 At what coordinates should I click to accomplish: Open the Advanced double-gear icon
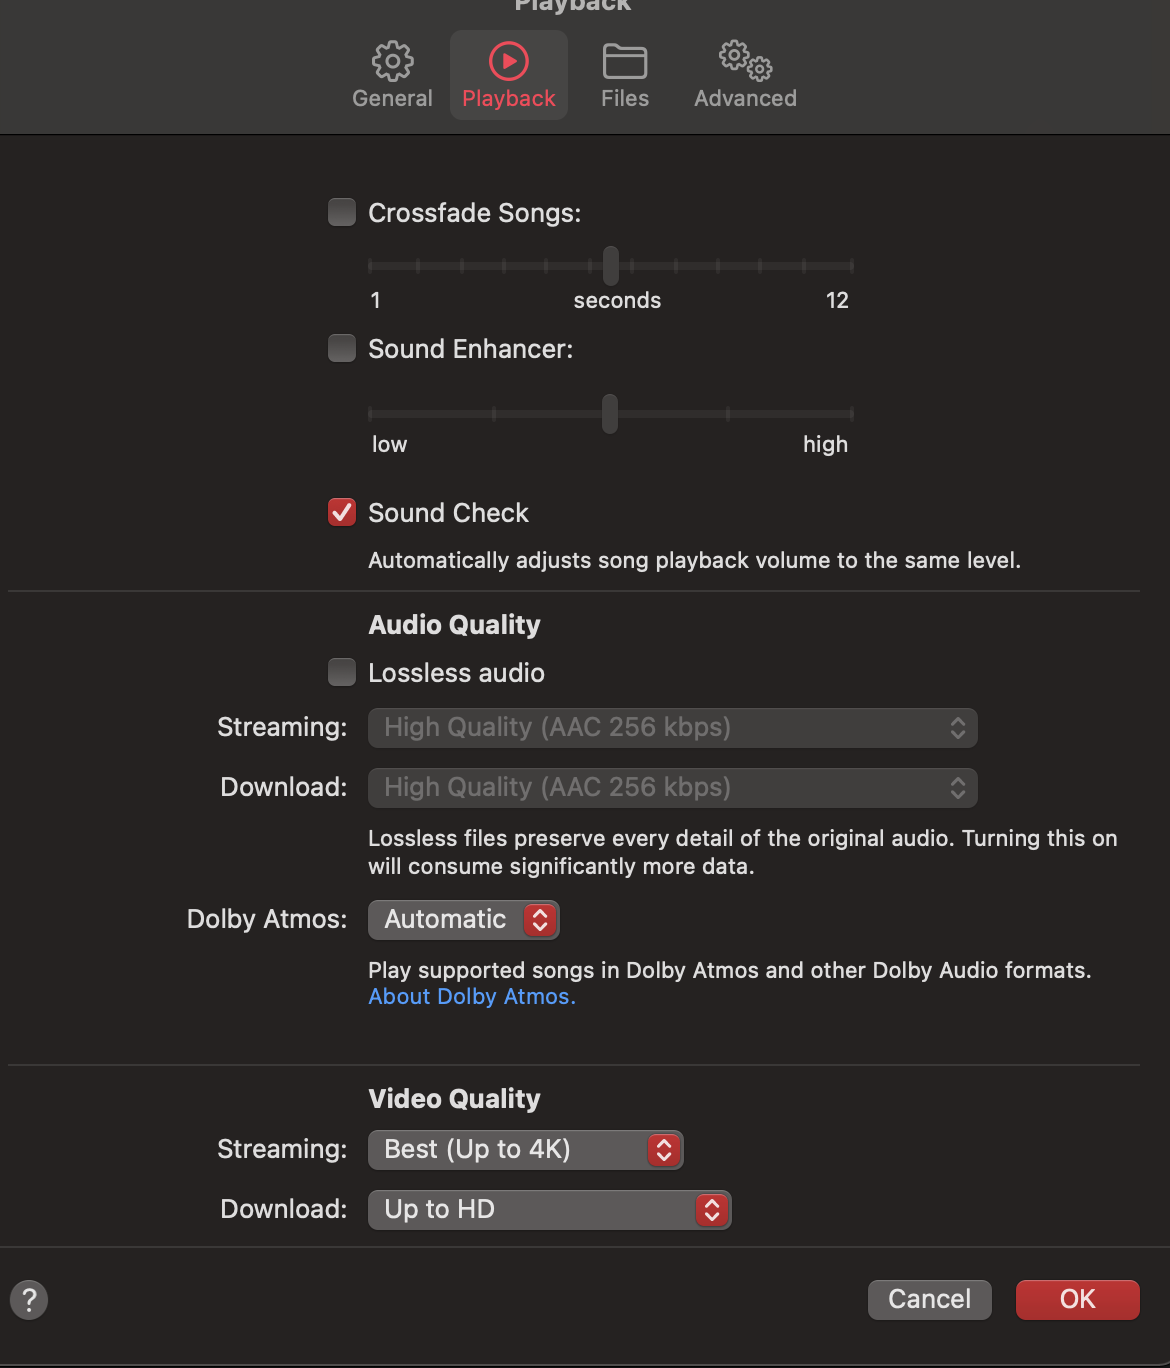[x=745, y=62]
